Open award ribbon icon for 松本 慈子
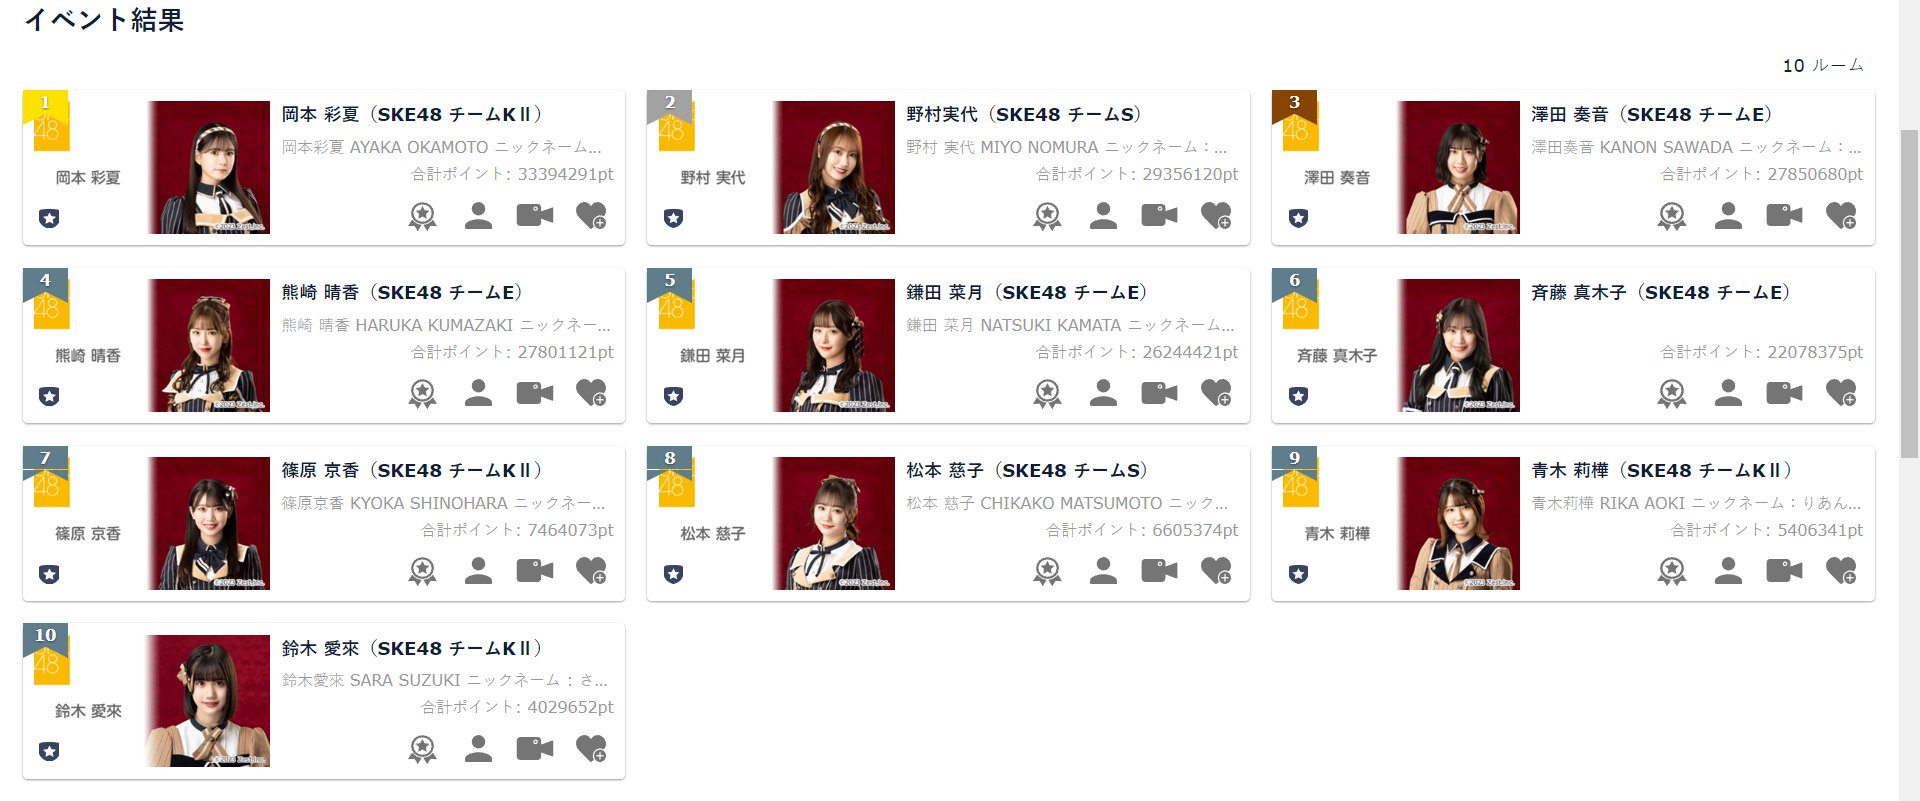This screenshot has height=801, width=1920. pos(1047,572)
